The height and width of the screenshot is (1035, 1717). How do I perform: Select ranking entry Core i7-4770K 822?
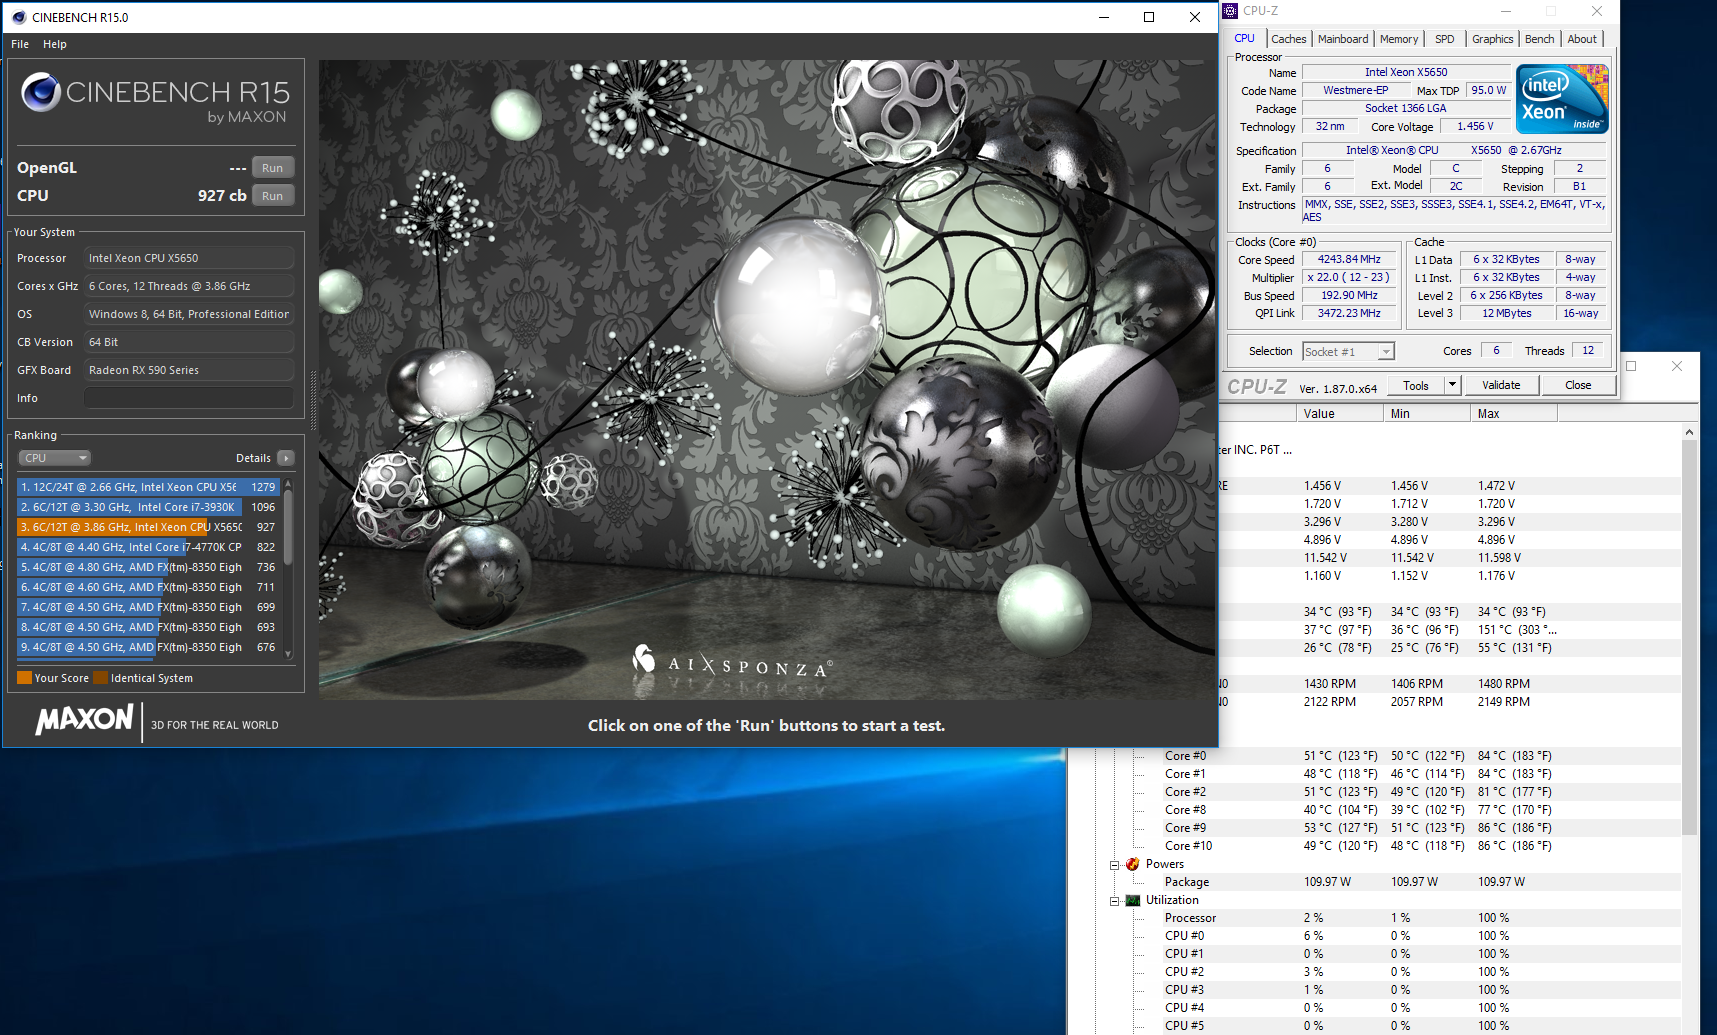(x=148, y=547)
